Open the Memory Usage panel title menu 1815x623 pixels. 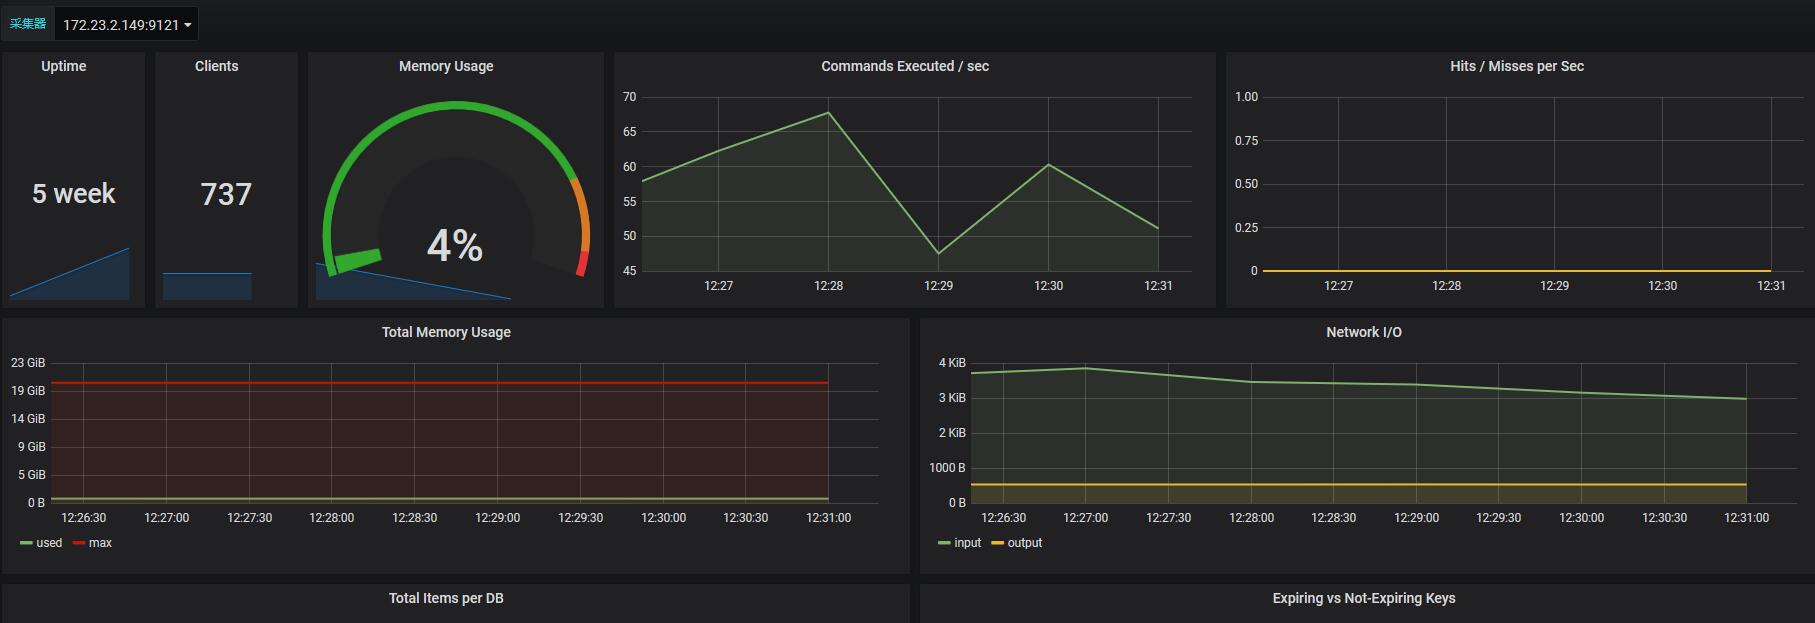point(446,66)
